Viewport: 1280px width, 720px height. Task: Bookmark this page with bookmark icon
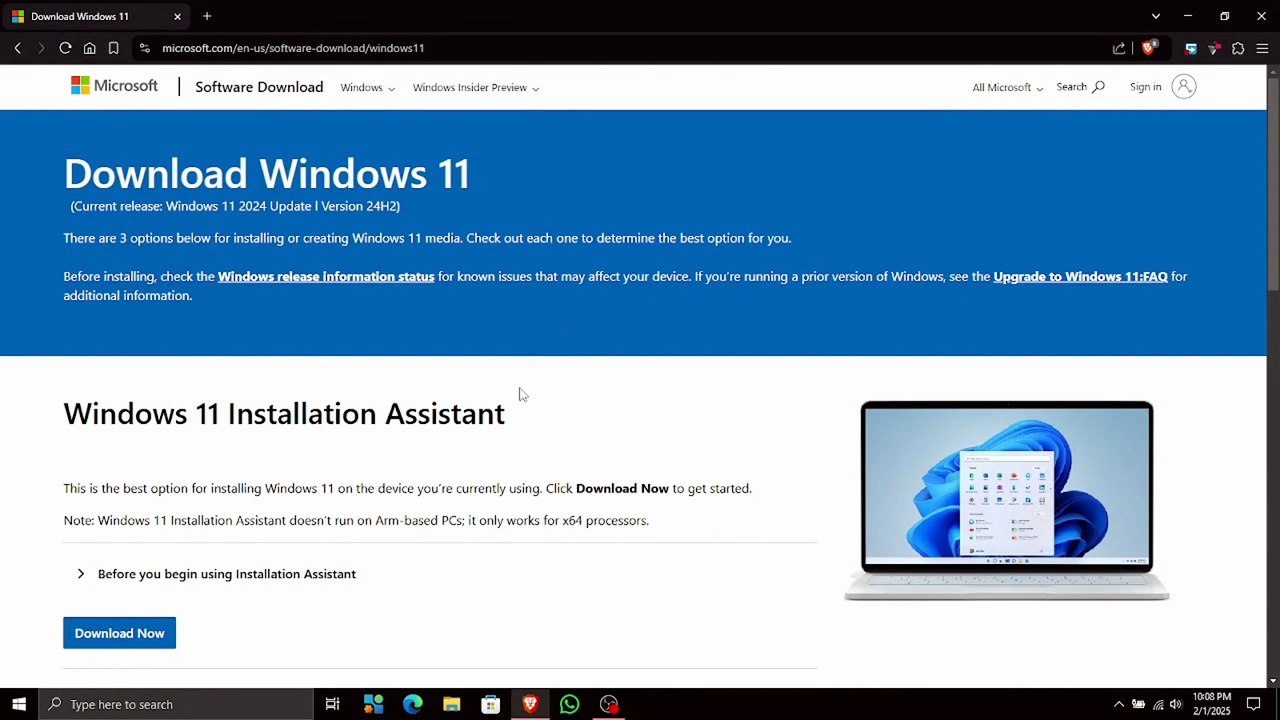(x=113, y=48)
